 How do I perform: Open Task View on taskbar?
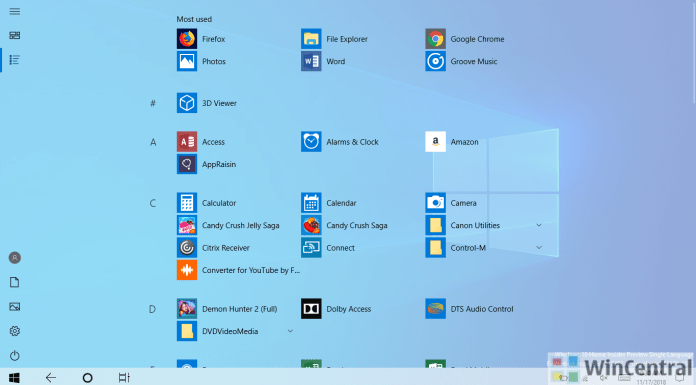pos(124,377)
